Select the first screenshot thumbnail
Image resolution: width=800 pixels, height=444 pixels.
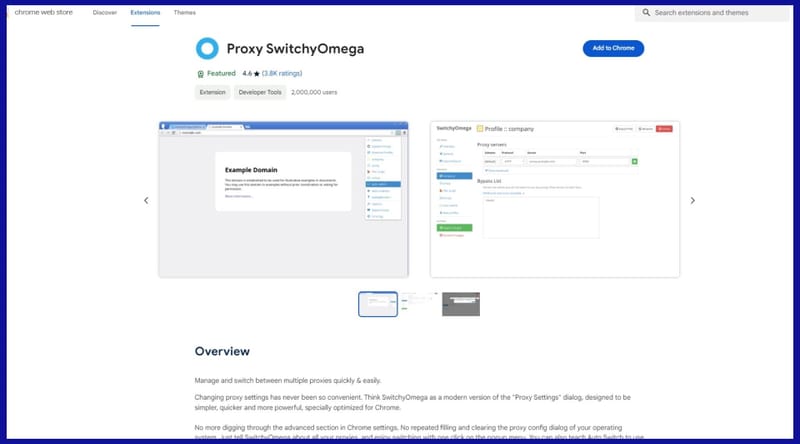[x=378, y=304]
